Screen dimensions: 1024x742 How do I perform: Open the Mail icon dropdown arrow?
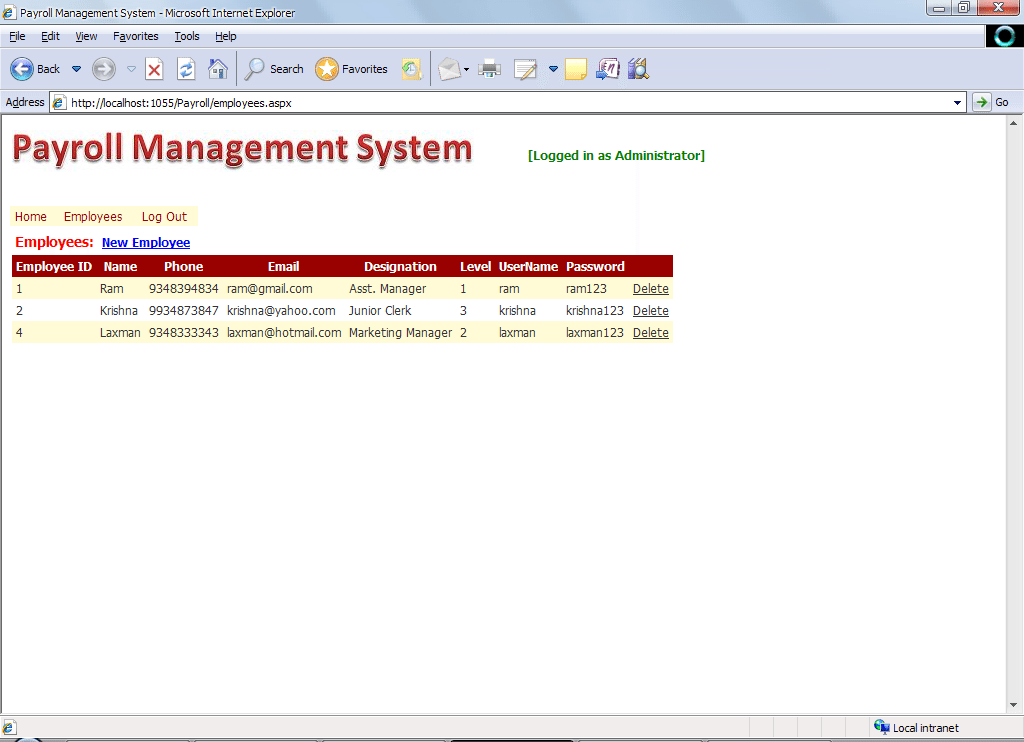(466, 70)
